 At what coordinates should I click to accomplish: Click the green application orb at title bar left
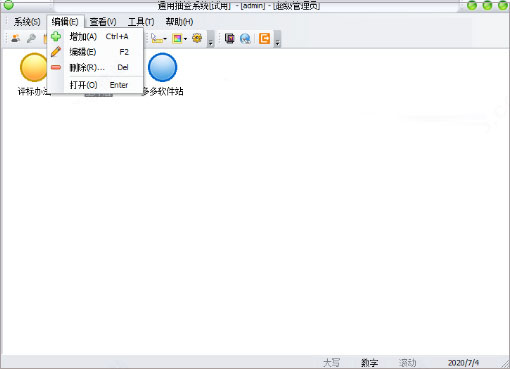click(9, 5)
